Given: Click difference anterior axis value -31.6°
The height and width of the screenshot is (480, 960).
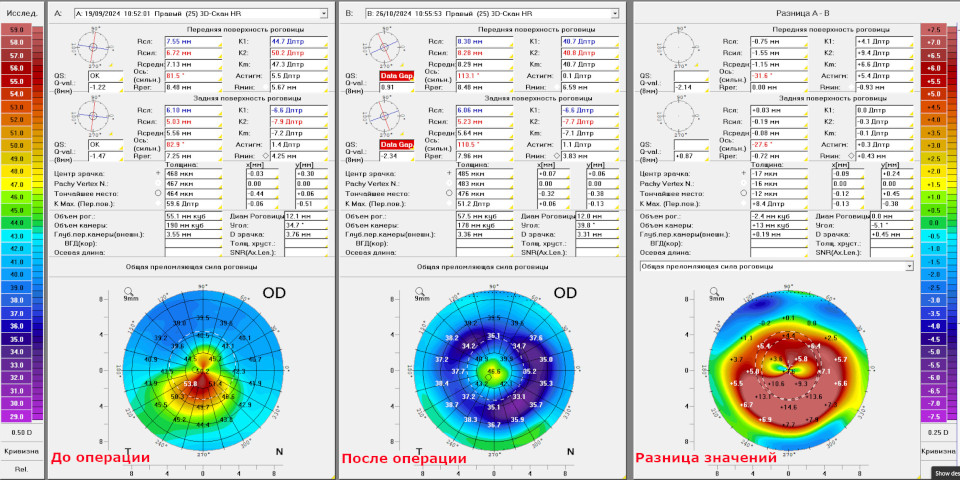Looking at the screenshot, I should coord(779,77).
